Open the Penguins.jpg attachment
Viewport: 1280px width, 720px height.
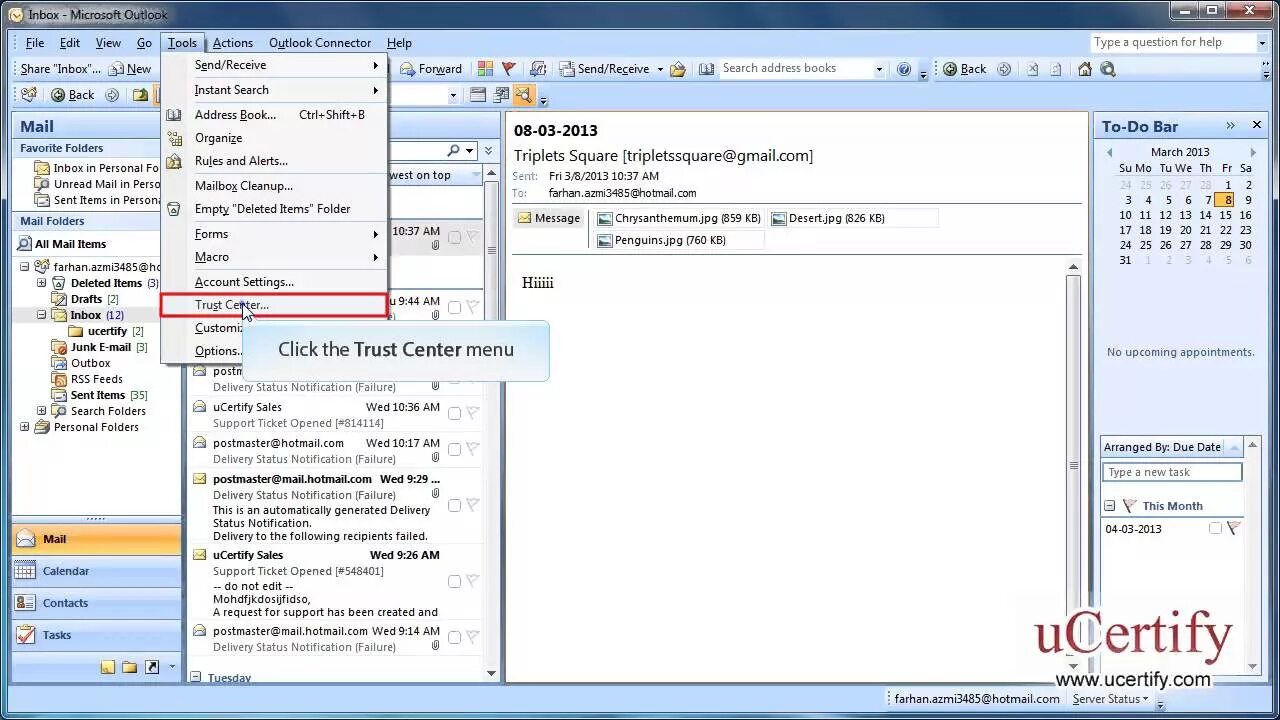tap(661, 240)
